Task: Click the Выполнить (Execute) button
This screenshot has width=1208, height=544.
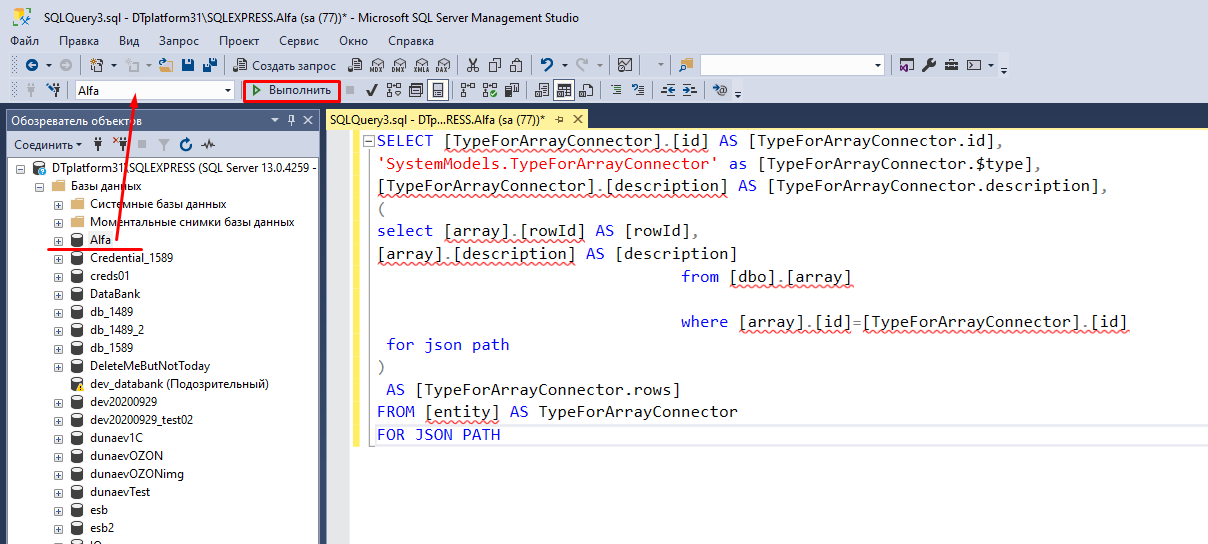Action: [x=292, y=90]
